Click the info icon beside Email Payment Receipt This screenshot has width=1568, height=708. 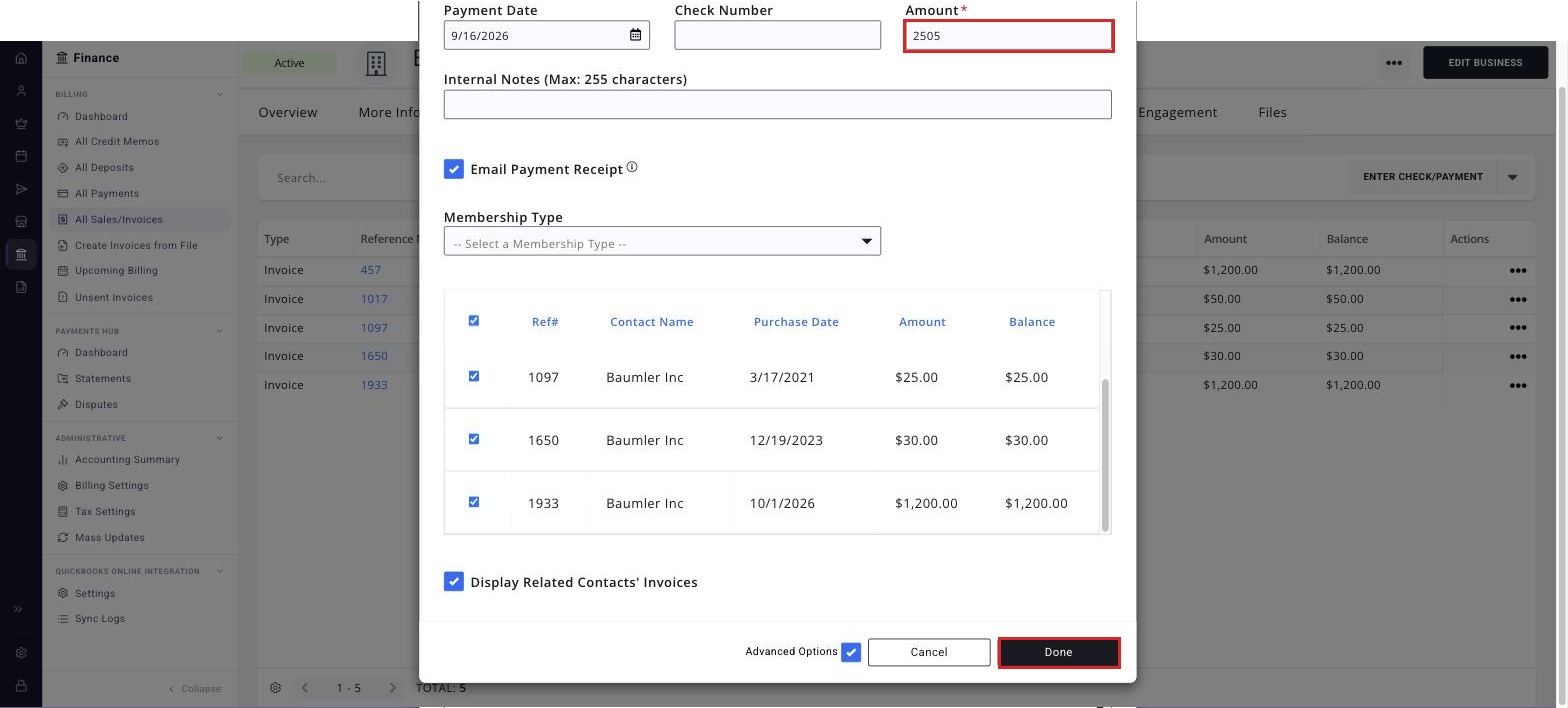pos(632,168)
